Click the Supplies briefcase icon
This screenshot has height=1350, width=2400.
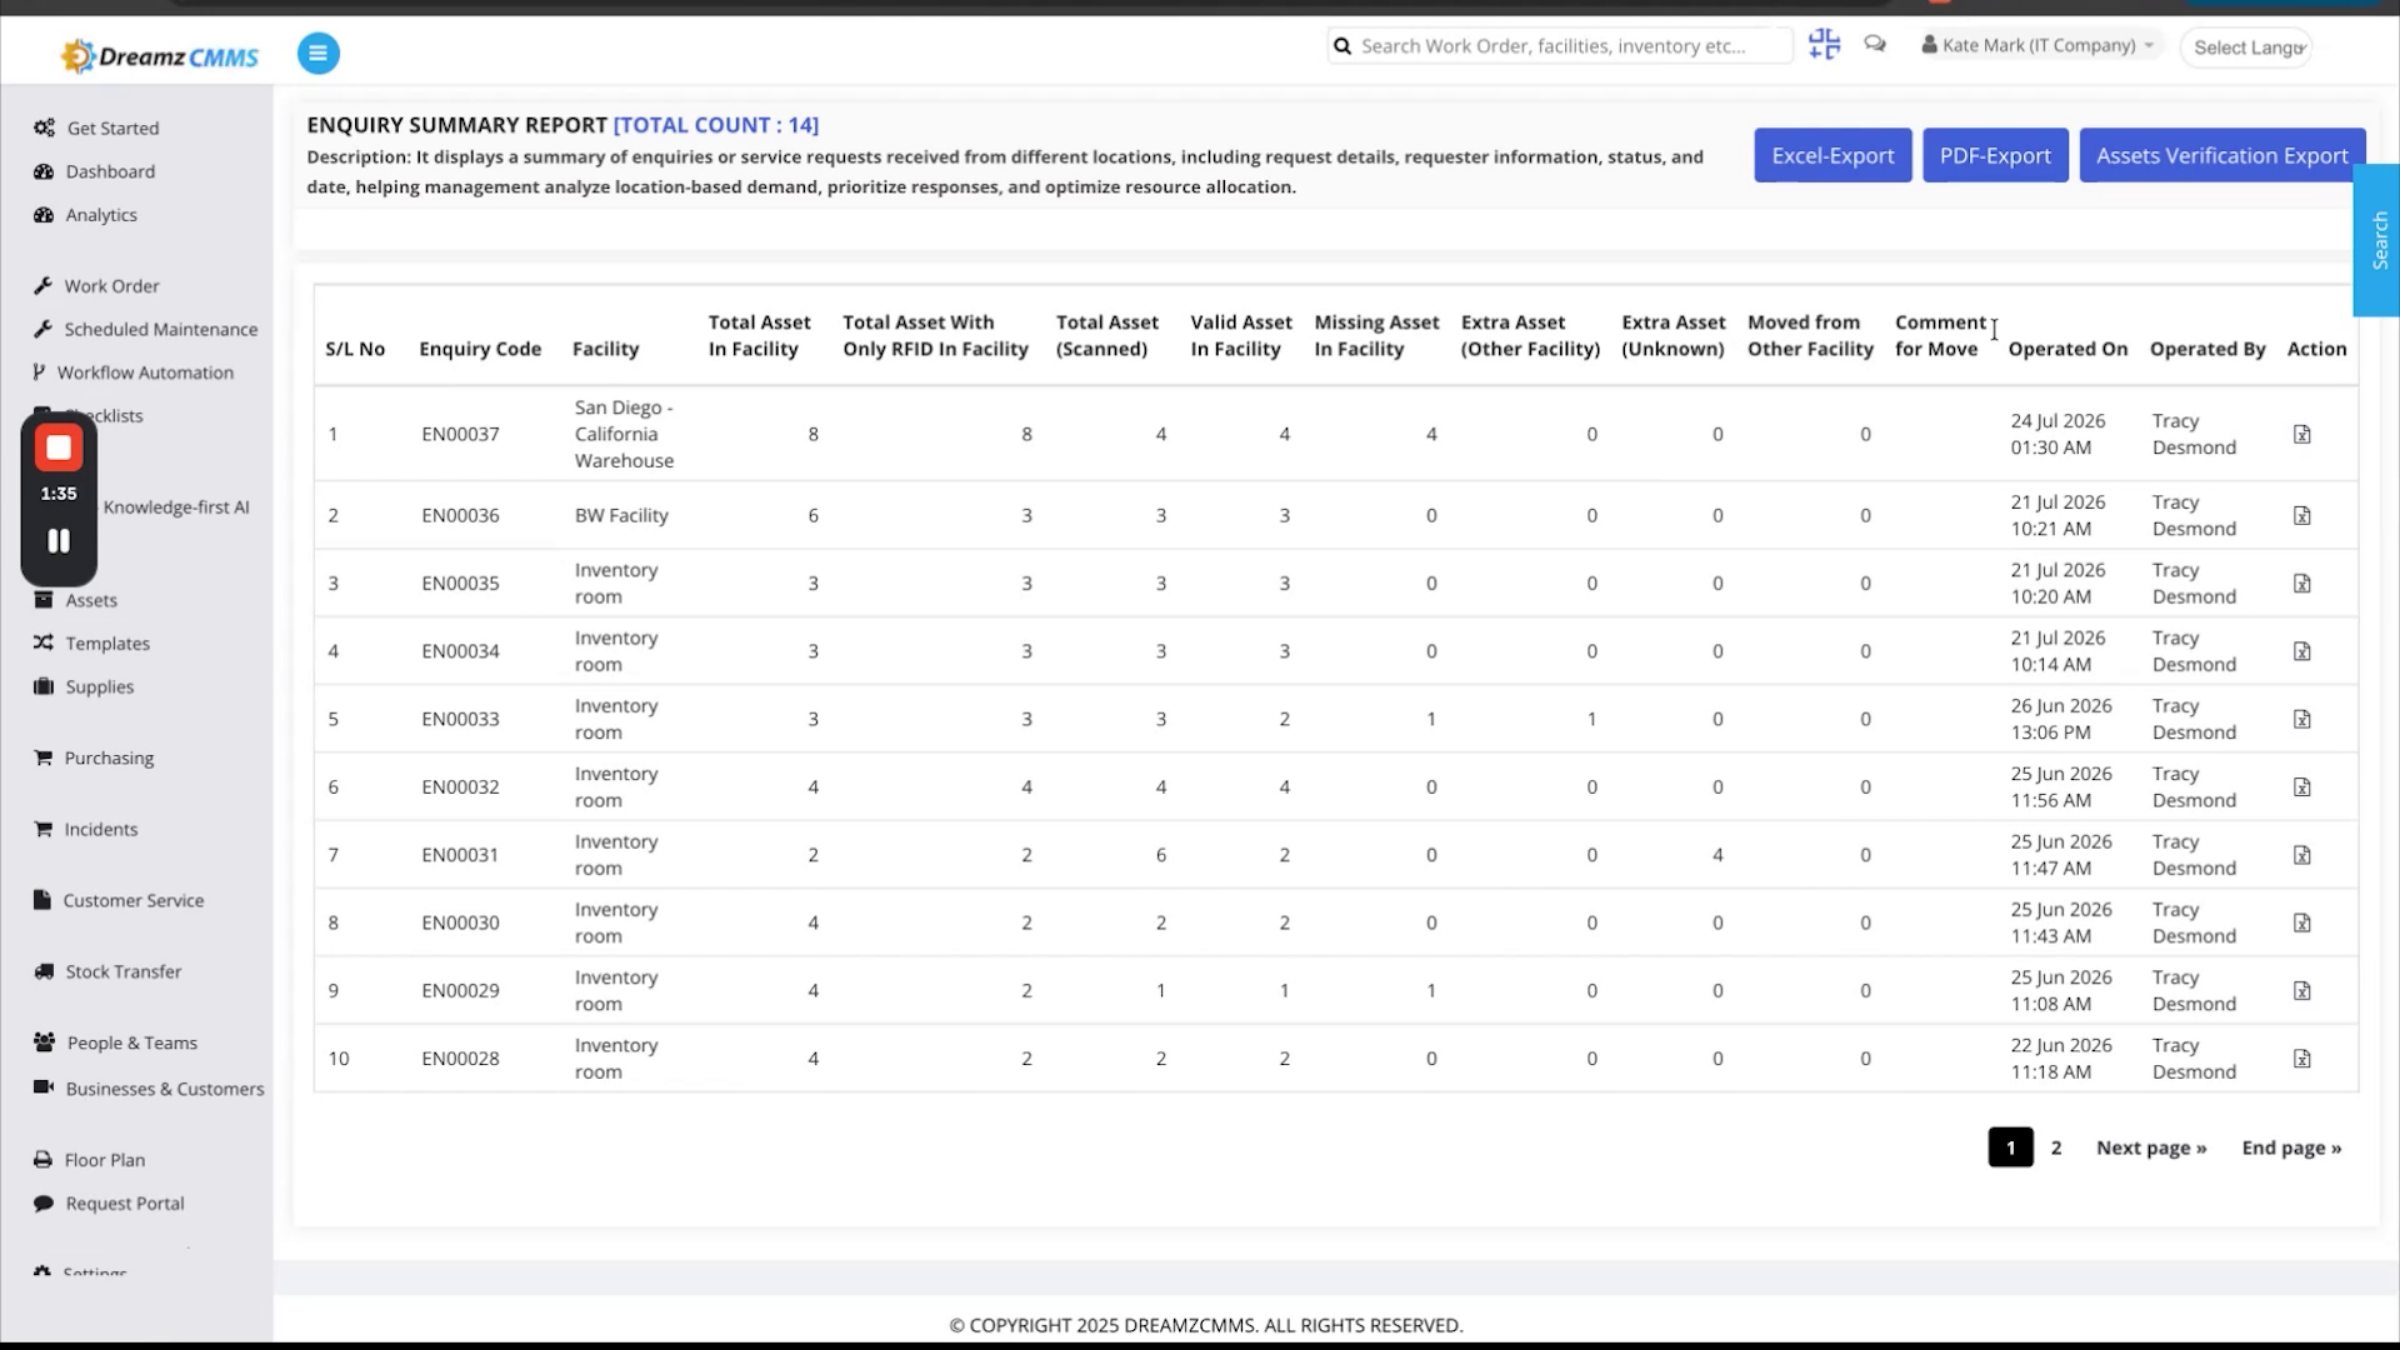tap(43, 686)
